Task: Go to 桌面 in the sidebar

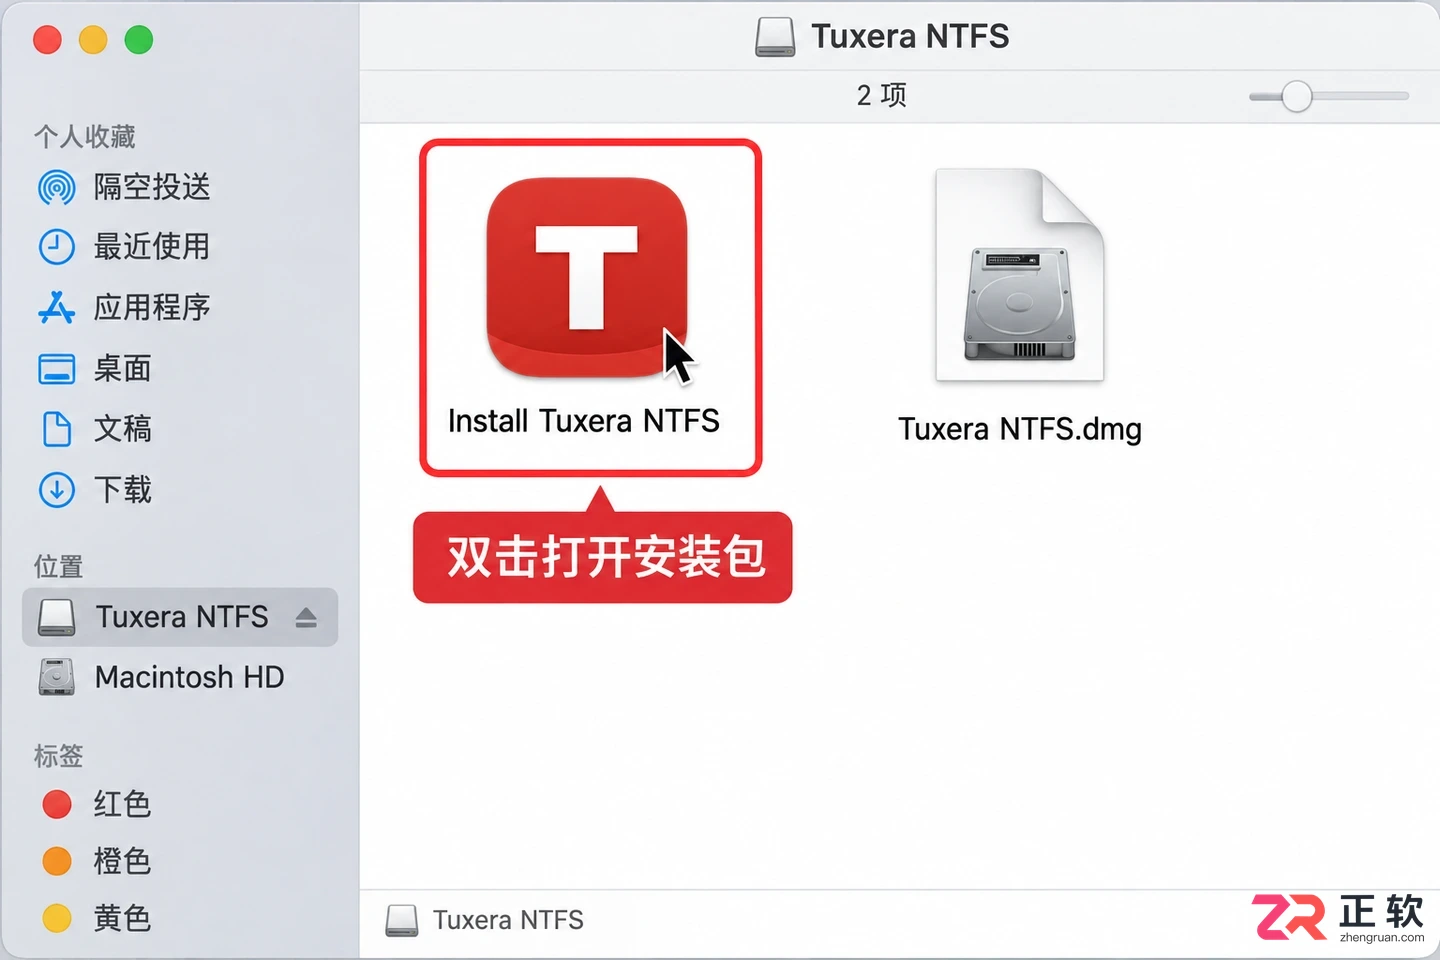Action: click(122, 369)
